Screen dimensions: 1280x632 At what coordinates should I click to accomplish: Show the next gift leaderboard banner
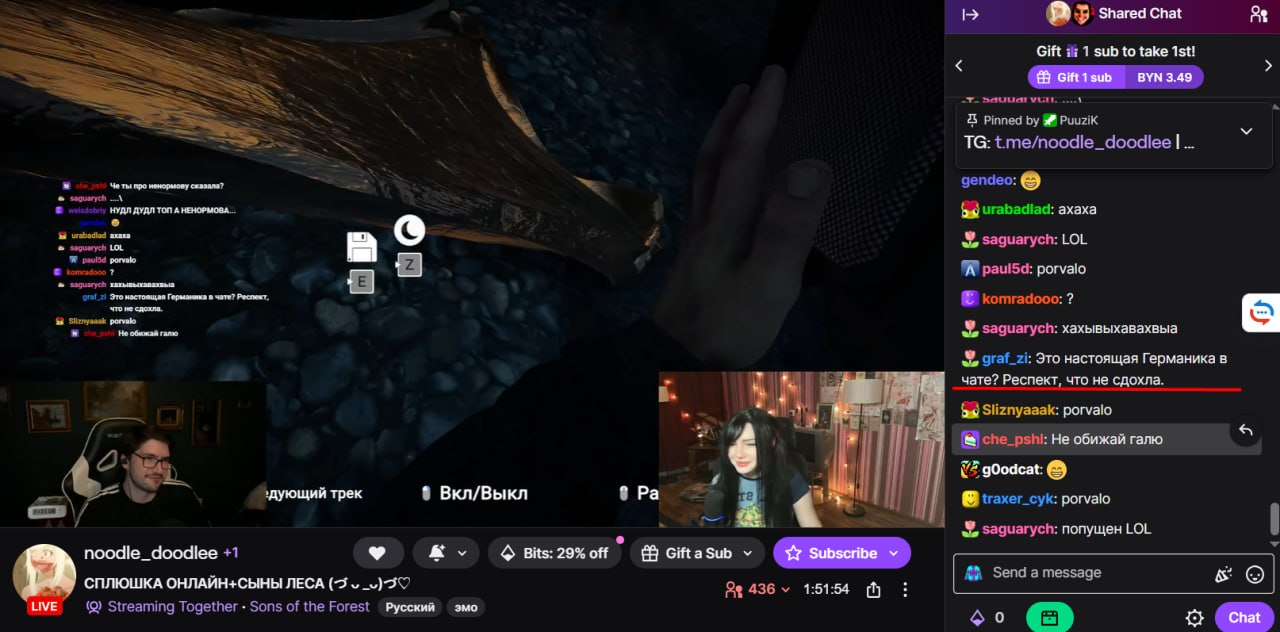(x=1268, y=65)
